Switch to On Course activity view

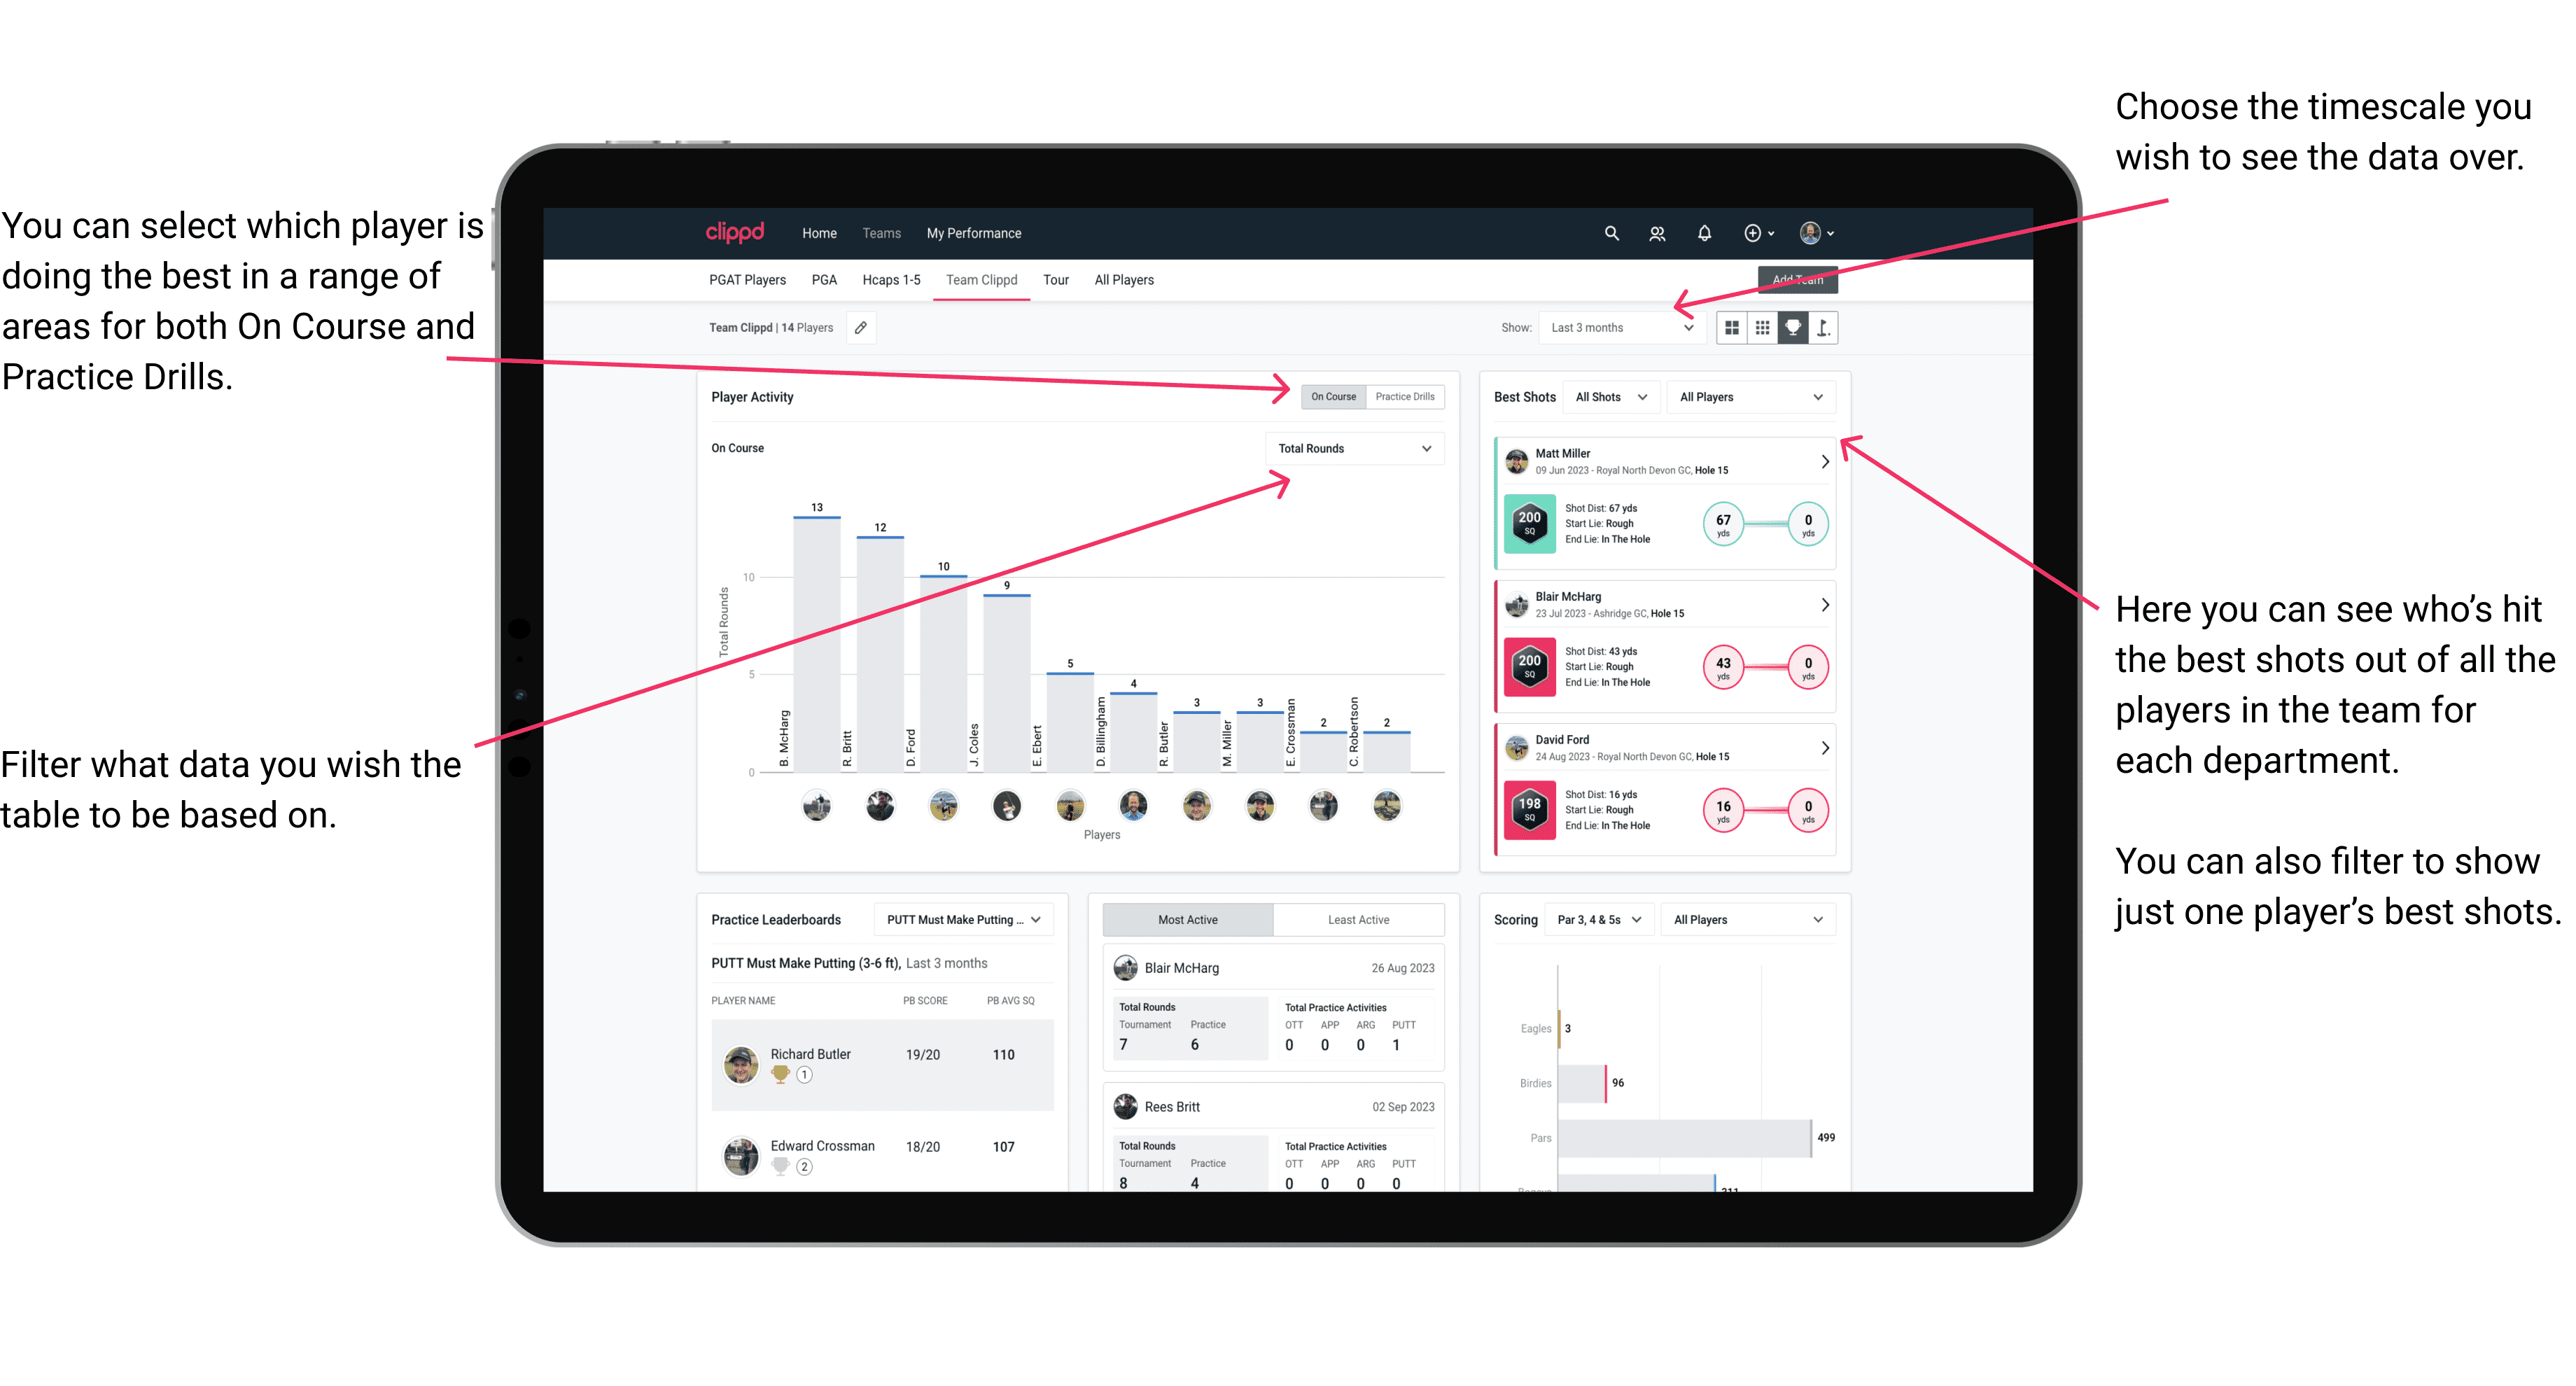coord(1331,398)
